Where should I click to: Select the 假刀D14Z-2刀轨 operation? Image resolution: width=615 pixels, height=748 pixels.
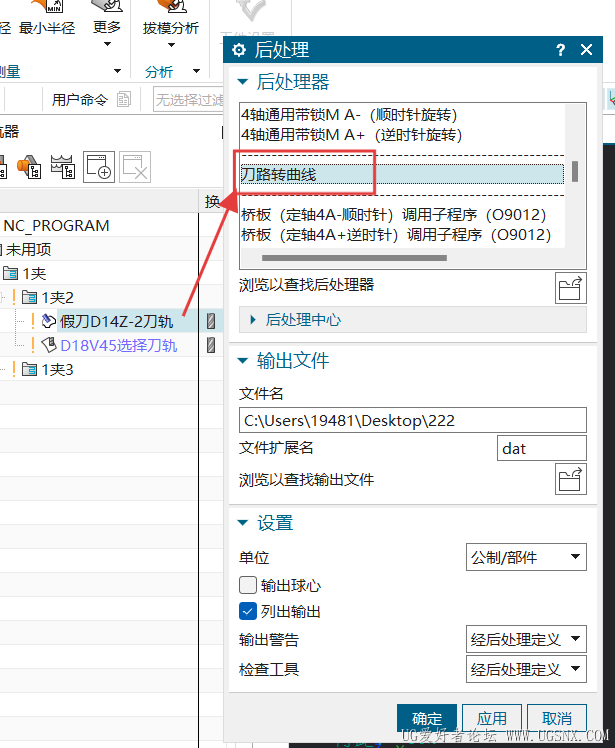[x=116, y=322]
